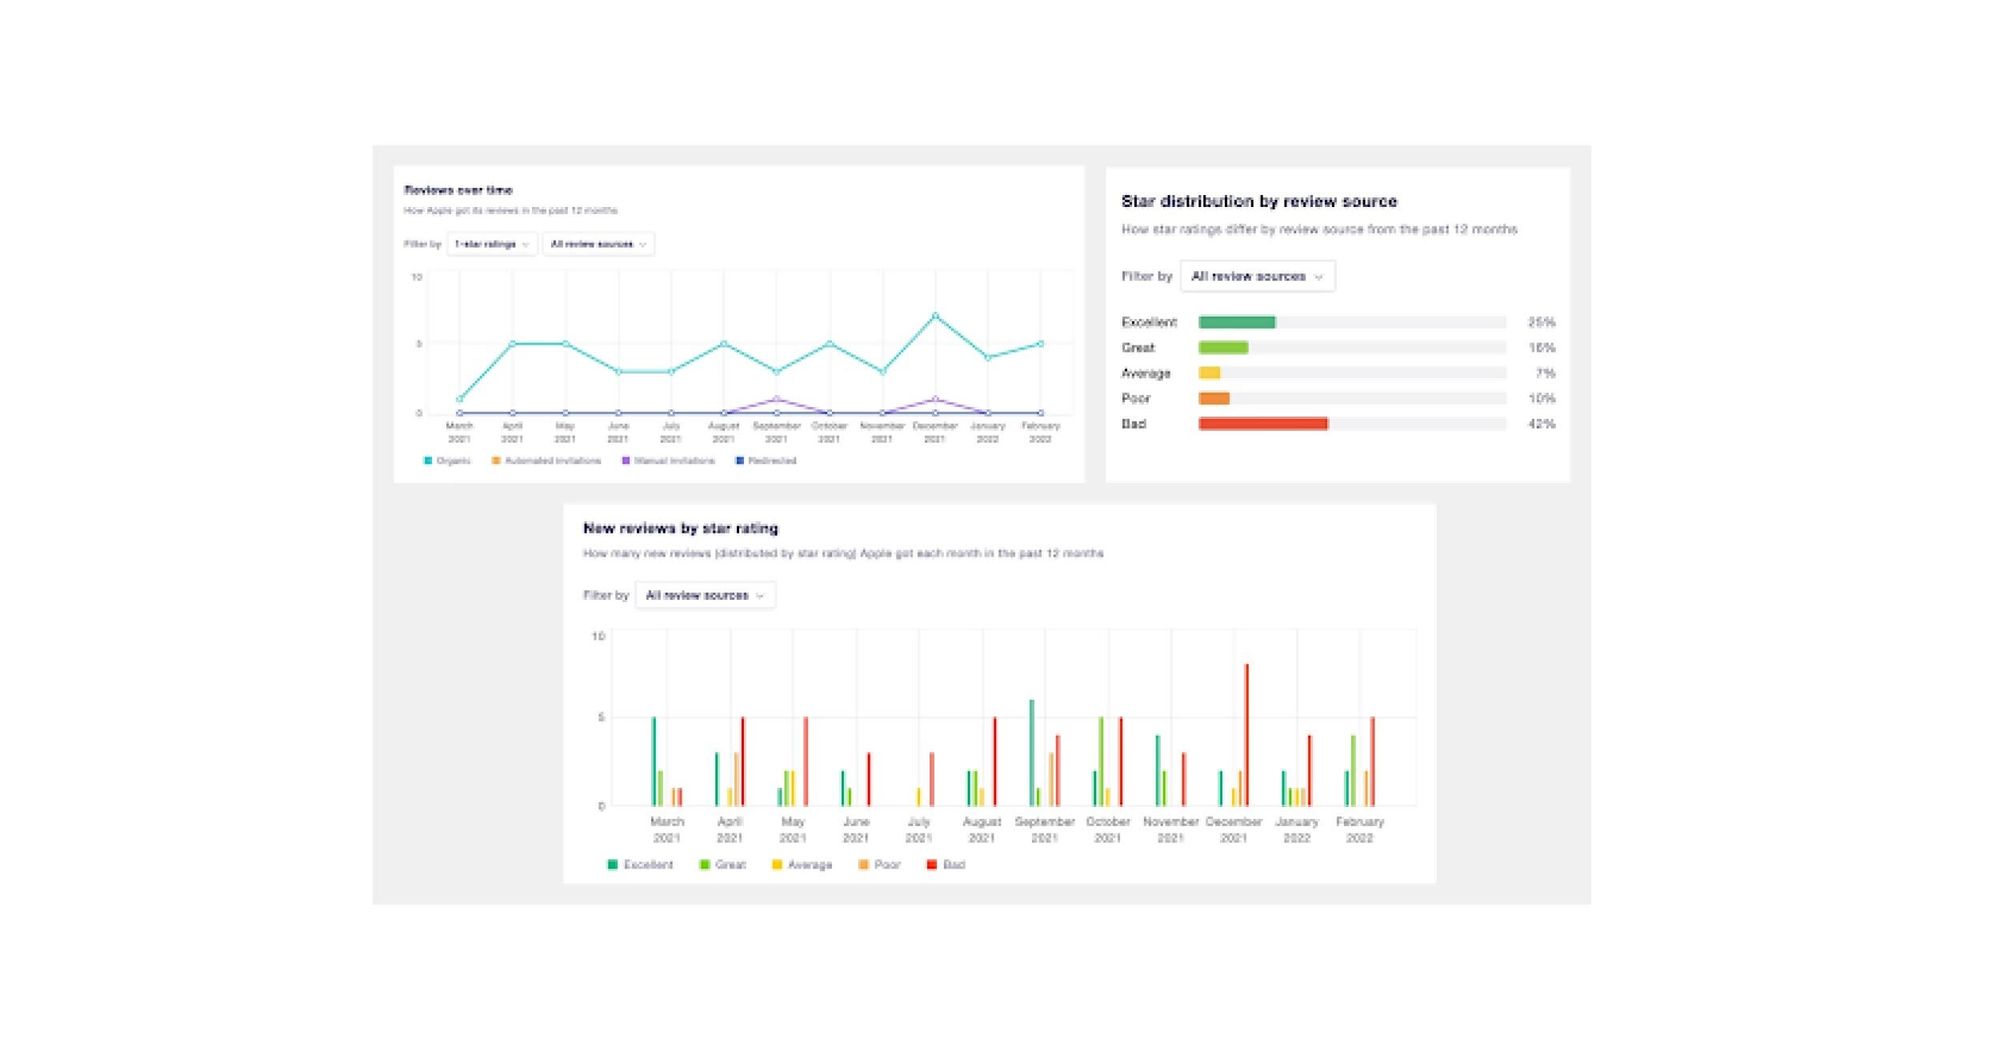Click the Star distribution by review source heading
Screen dimensions: 2000x1050
click(x=1260, y=201)
